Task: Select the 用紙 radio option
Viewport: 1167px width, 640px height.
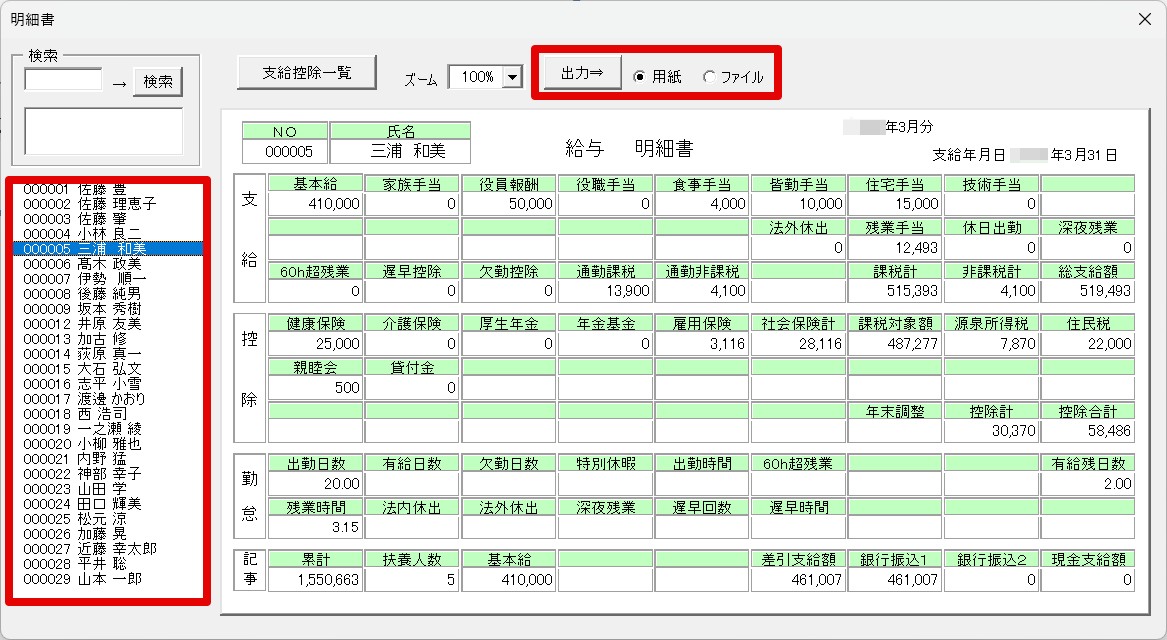Action: 640,77
